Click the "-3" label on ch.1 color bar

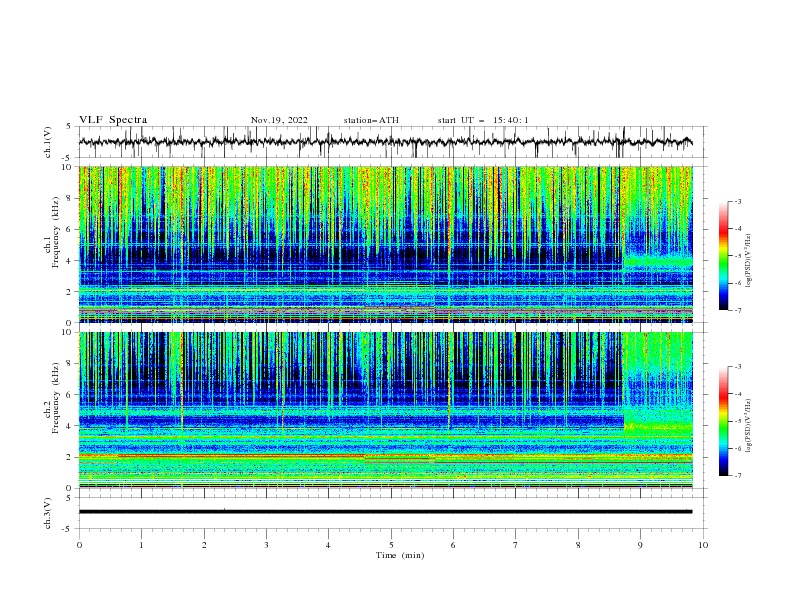737,201
